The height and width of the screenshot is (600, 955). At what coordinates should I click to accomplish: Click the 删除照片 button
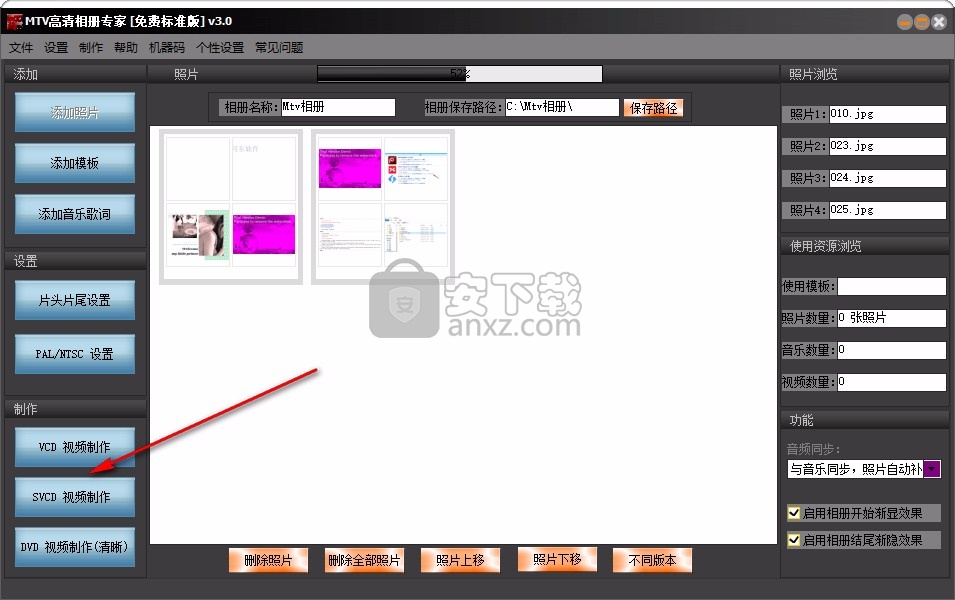[x=269, y=560]
